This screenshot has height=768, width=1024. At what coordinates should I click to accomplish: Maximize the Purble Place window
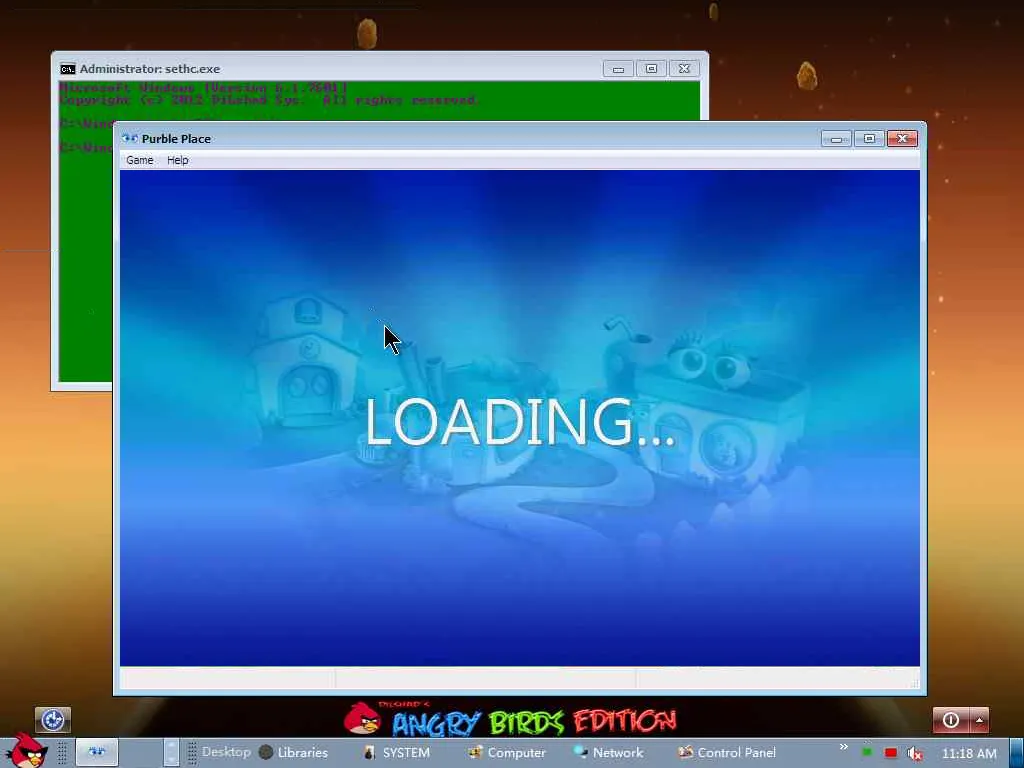pos(869,138)
